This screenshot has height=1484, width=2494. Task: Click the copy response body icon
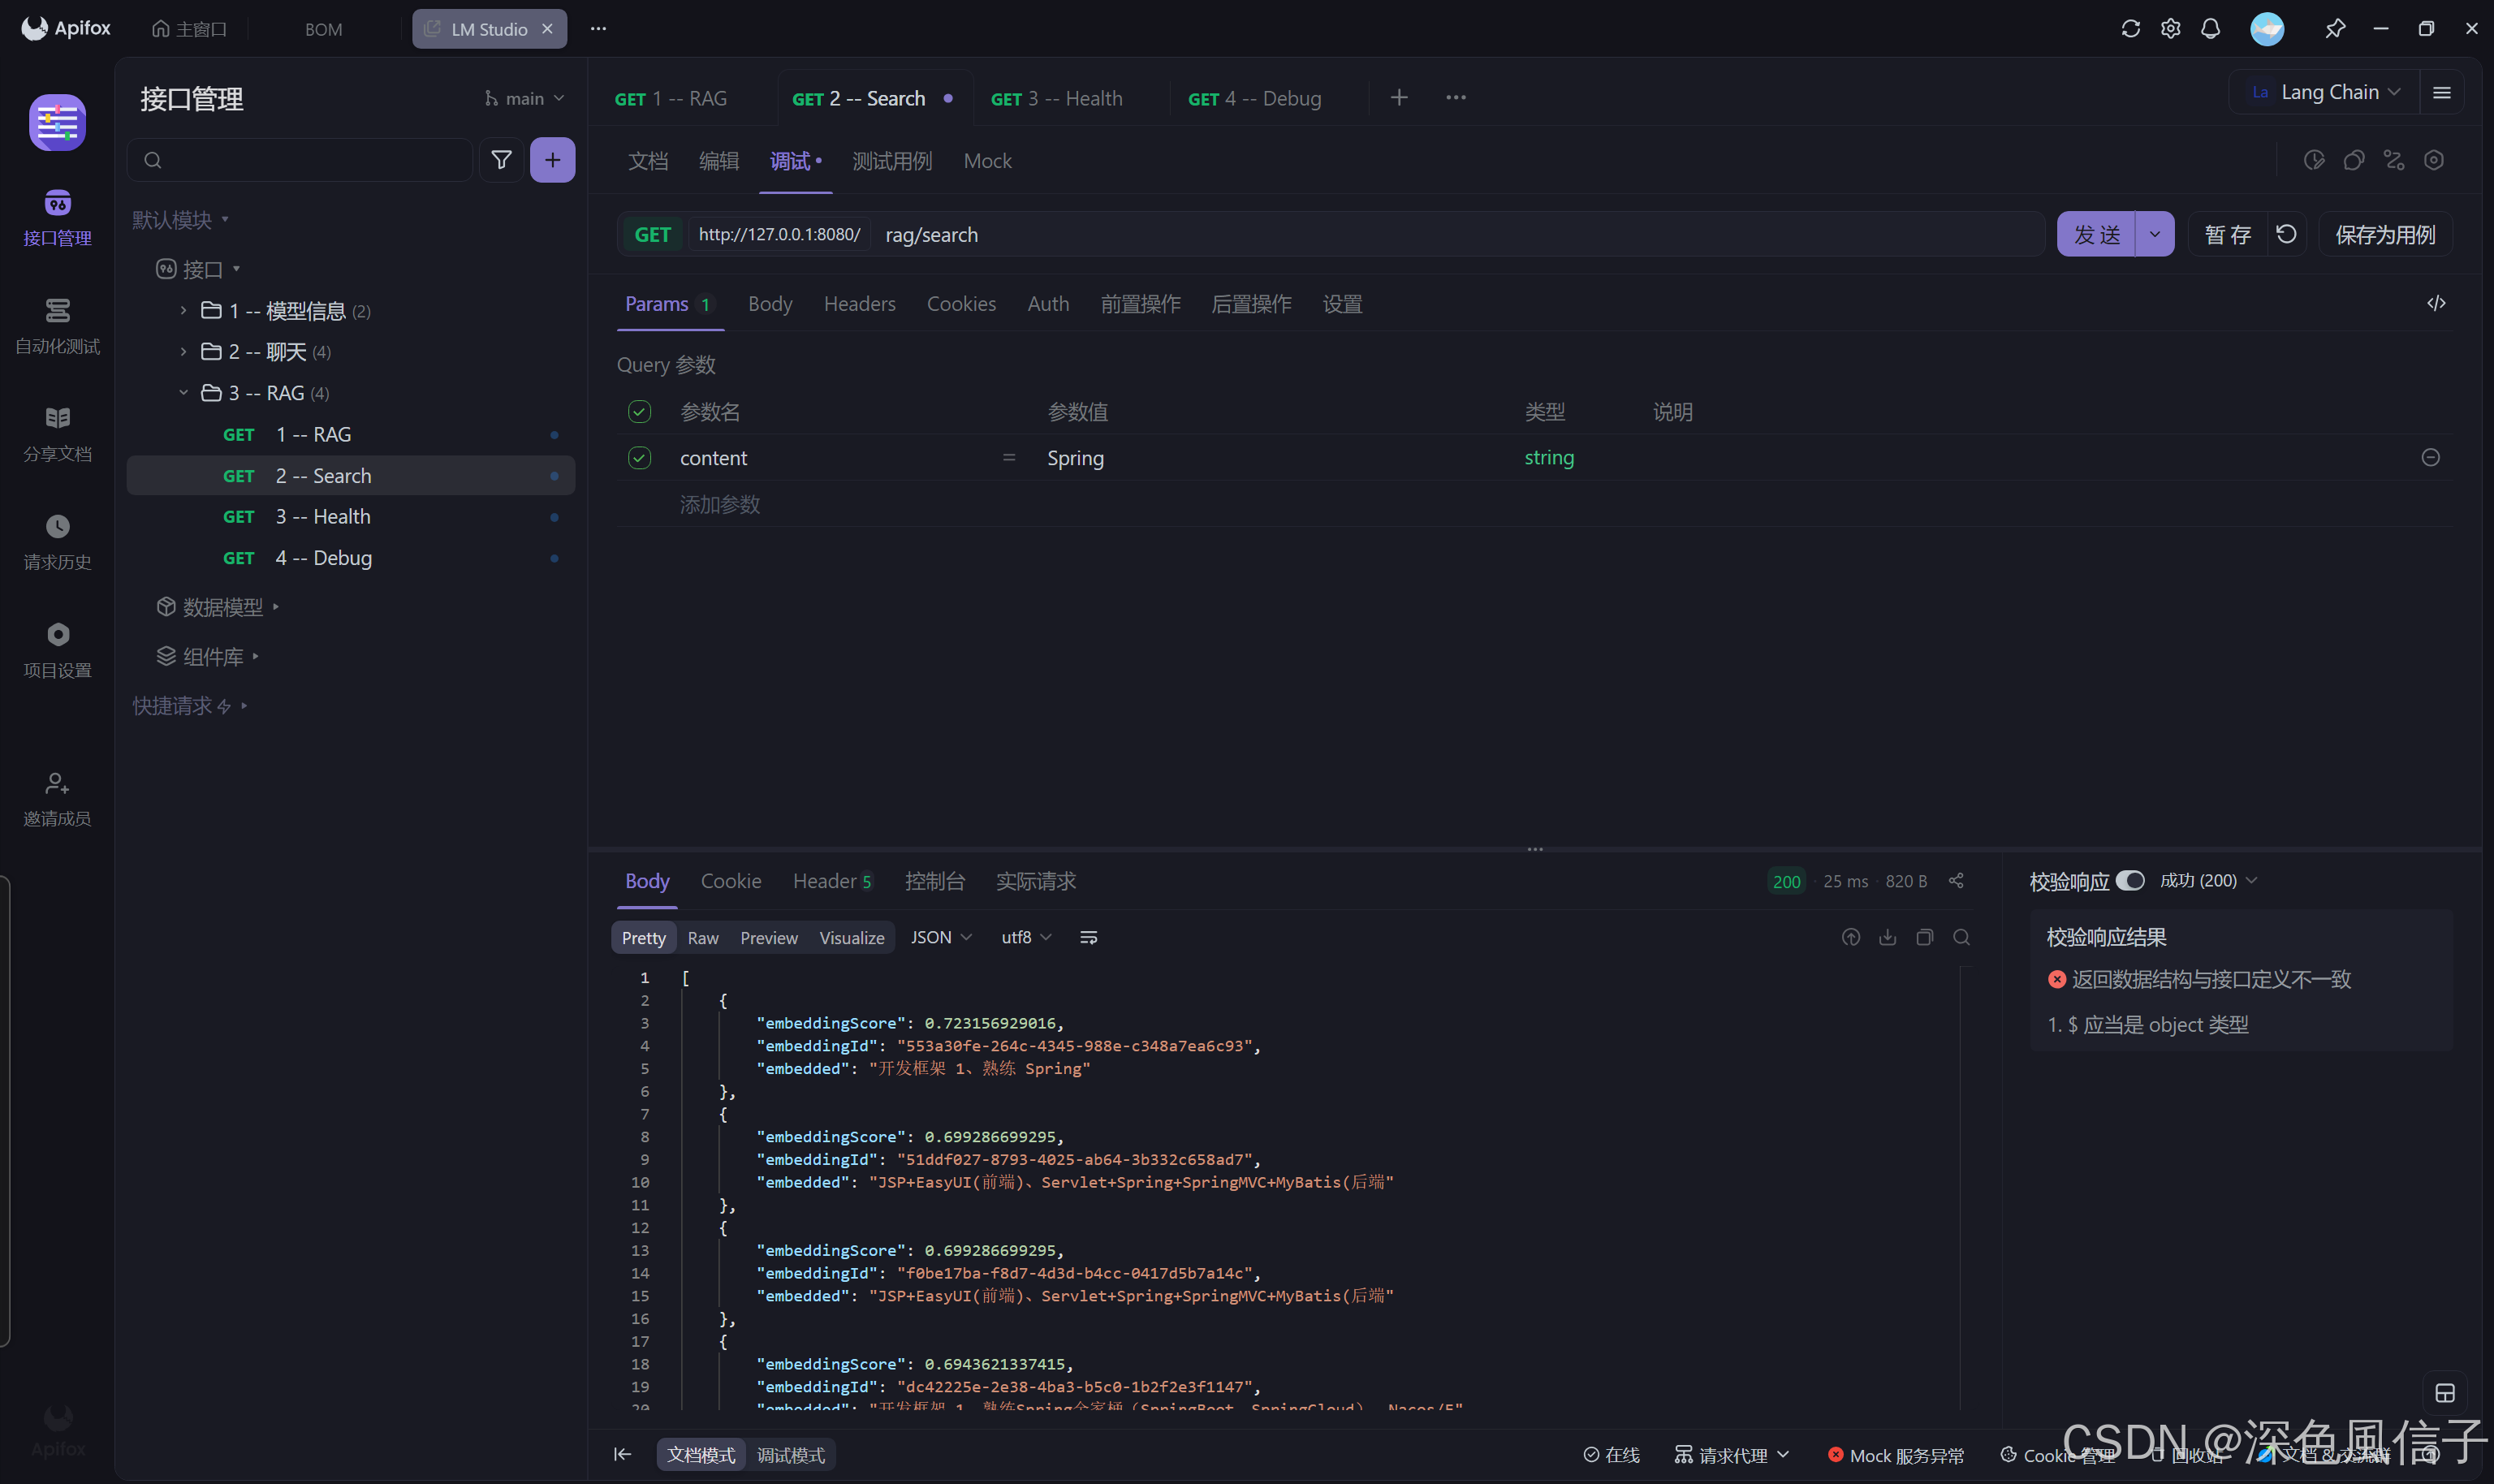(x=1924, y=937)
